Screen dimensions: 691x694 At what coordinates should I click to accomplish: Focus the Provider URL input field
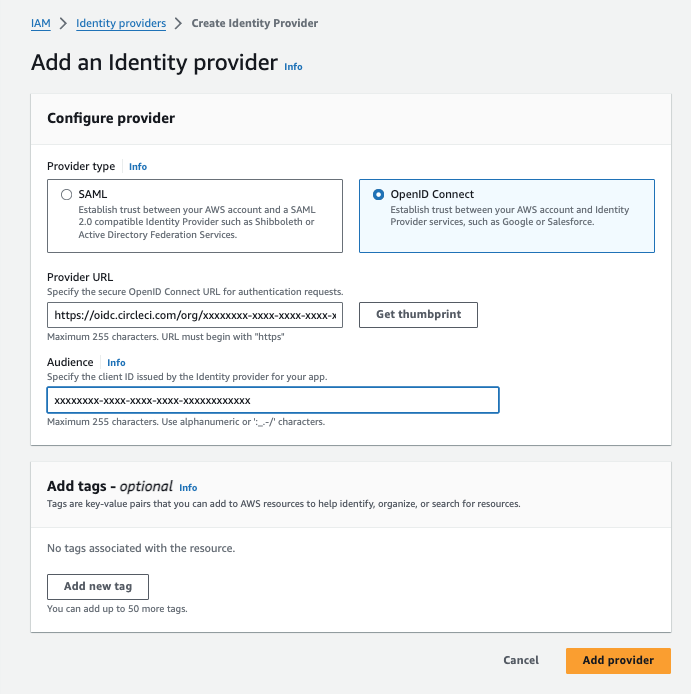(195, 315)
